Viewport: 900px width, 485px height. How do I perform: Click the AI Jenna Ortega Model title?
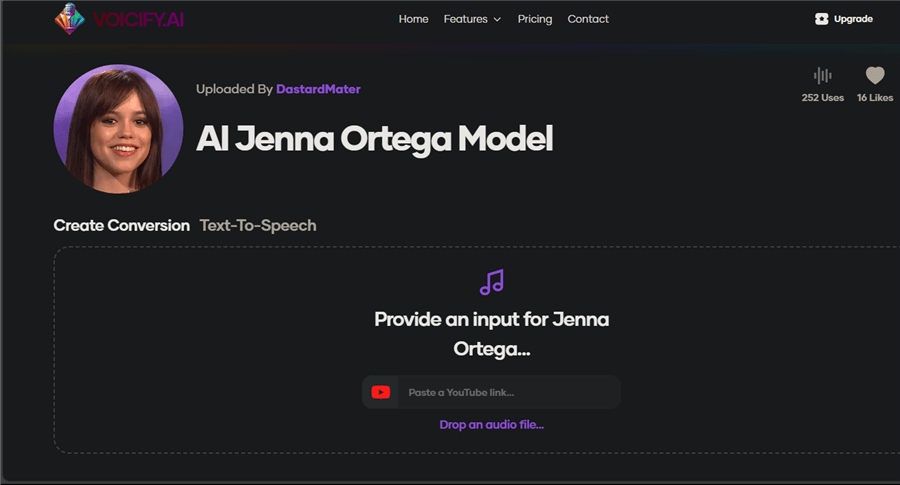[374, 139]
